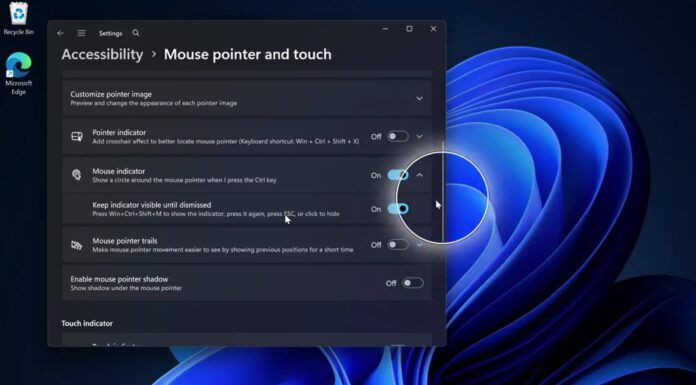
Task: Click the "Make mouse pointer movement easier" text
Action: [x=223, y=250]
